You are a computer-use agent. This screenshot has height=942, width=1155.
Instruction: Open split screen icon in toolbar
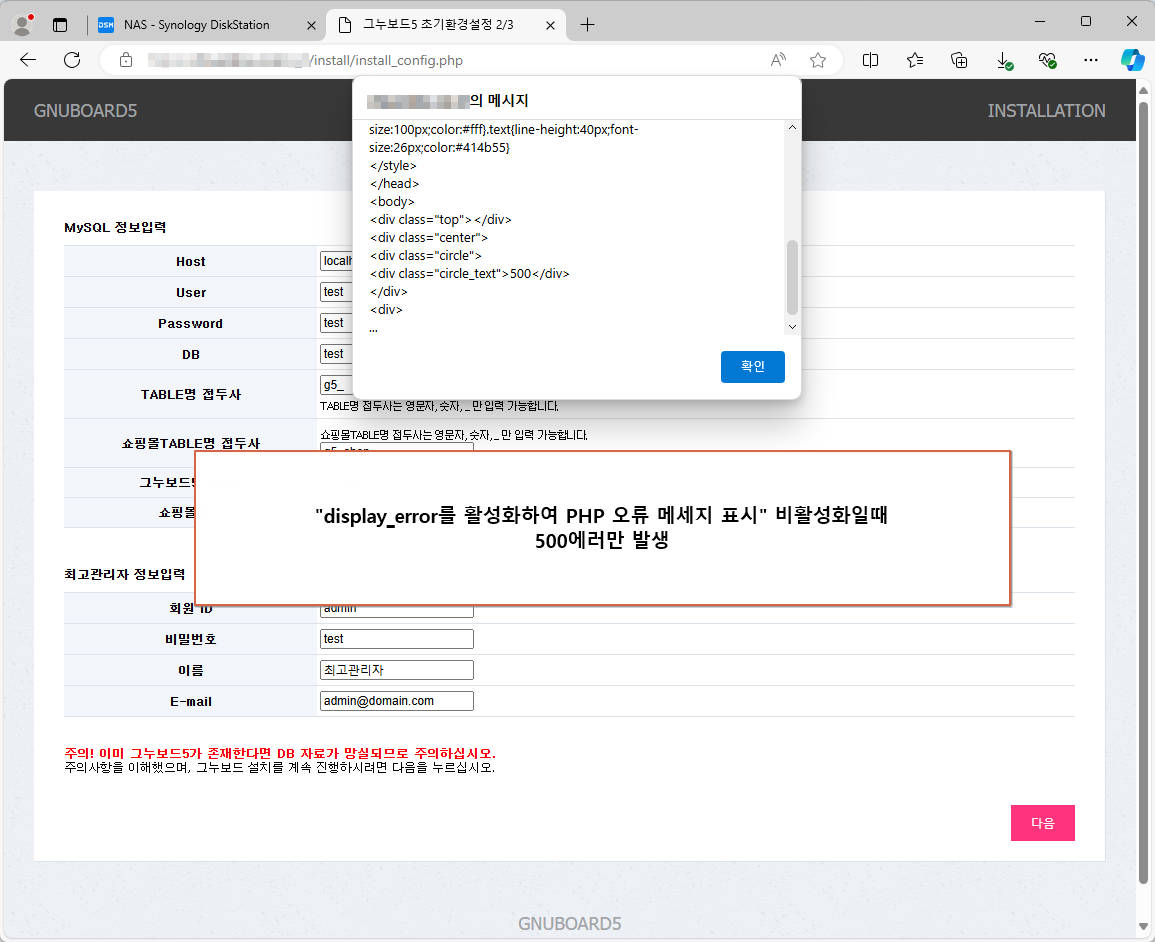click(x=870, y=60)
